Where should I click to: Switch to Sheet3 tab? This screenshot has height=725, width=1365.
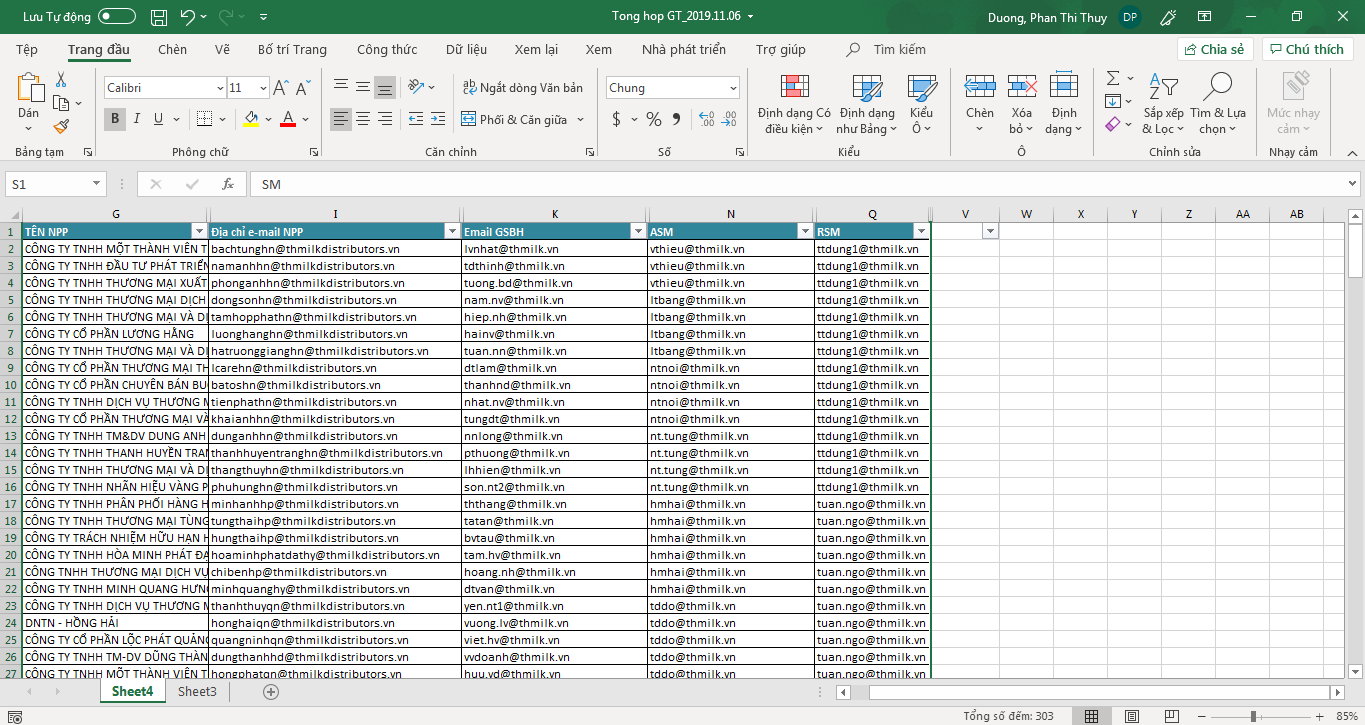(x=197, y=692)
